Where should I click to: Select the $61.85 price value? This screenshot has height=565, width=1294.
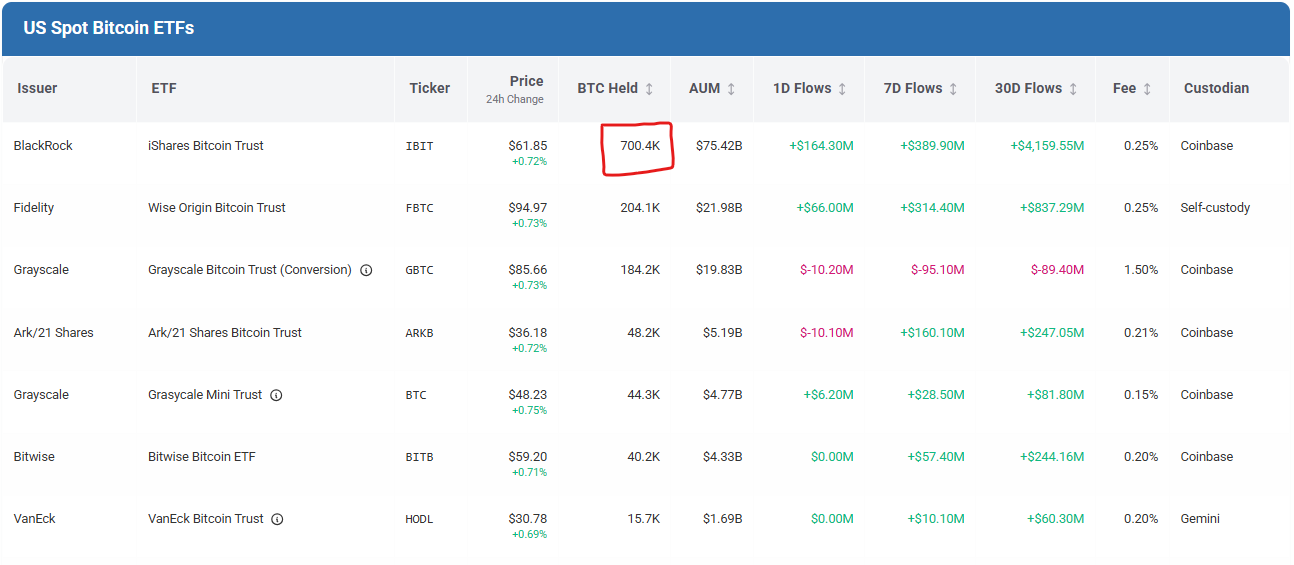[528, 146]
